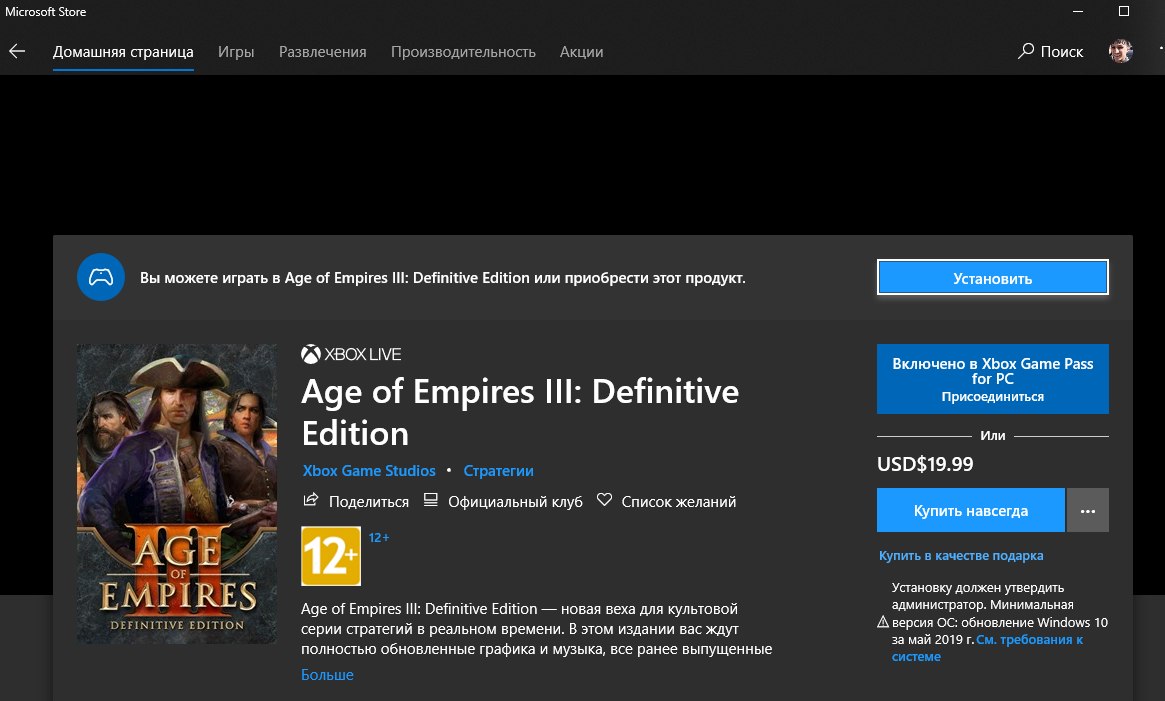Screen dimensions: 1165x701
Task: Open the Акции tab
Action: 581,52
